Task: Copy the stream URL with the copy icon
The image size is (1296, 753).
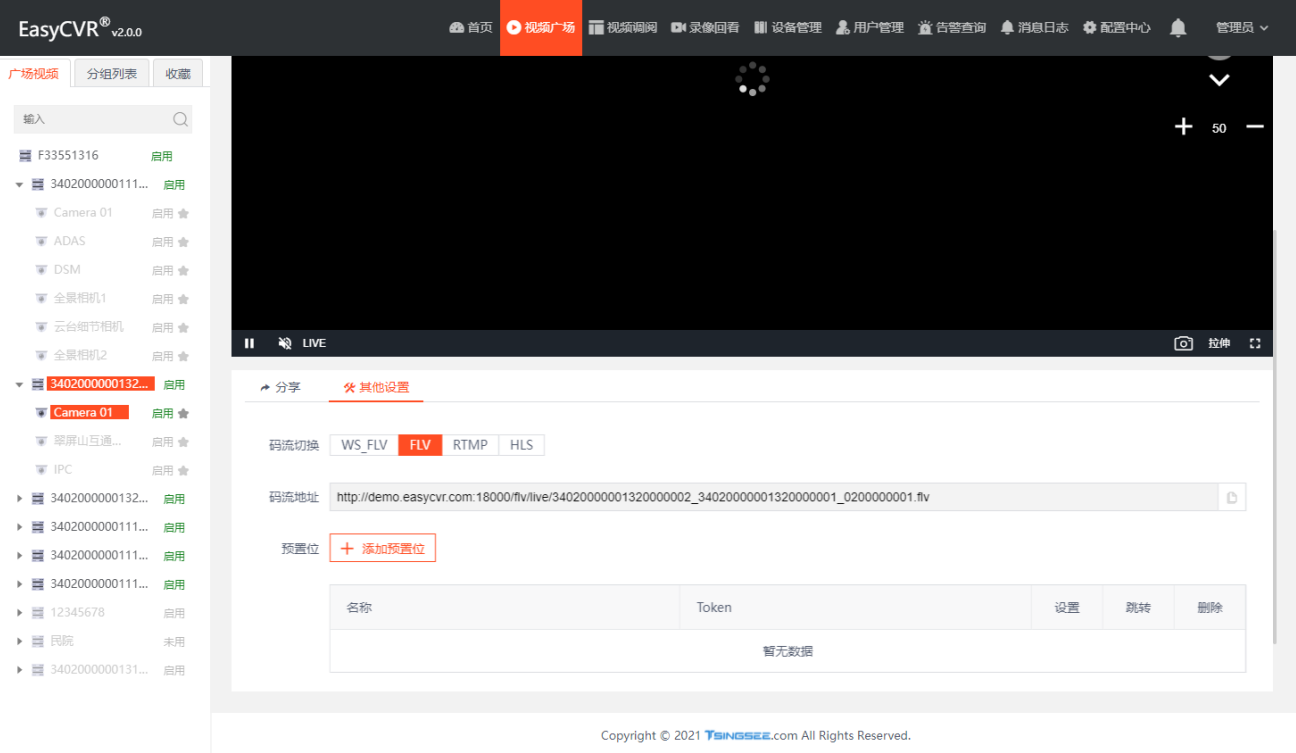Action: (1231, 496)
